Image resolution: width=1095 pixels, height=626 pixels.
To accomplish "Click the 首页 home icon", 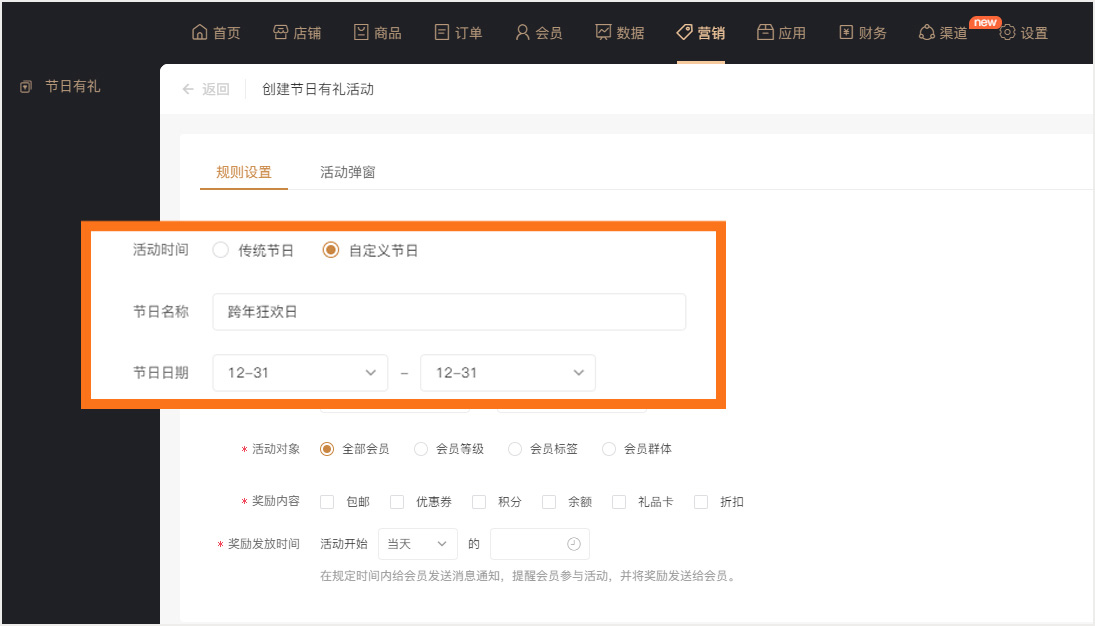I will click(199, 33).
